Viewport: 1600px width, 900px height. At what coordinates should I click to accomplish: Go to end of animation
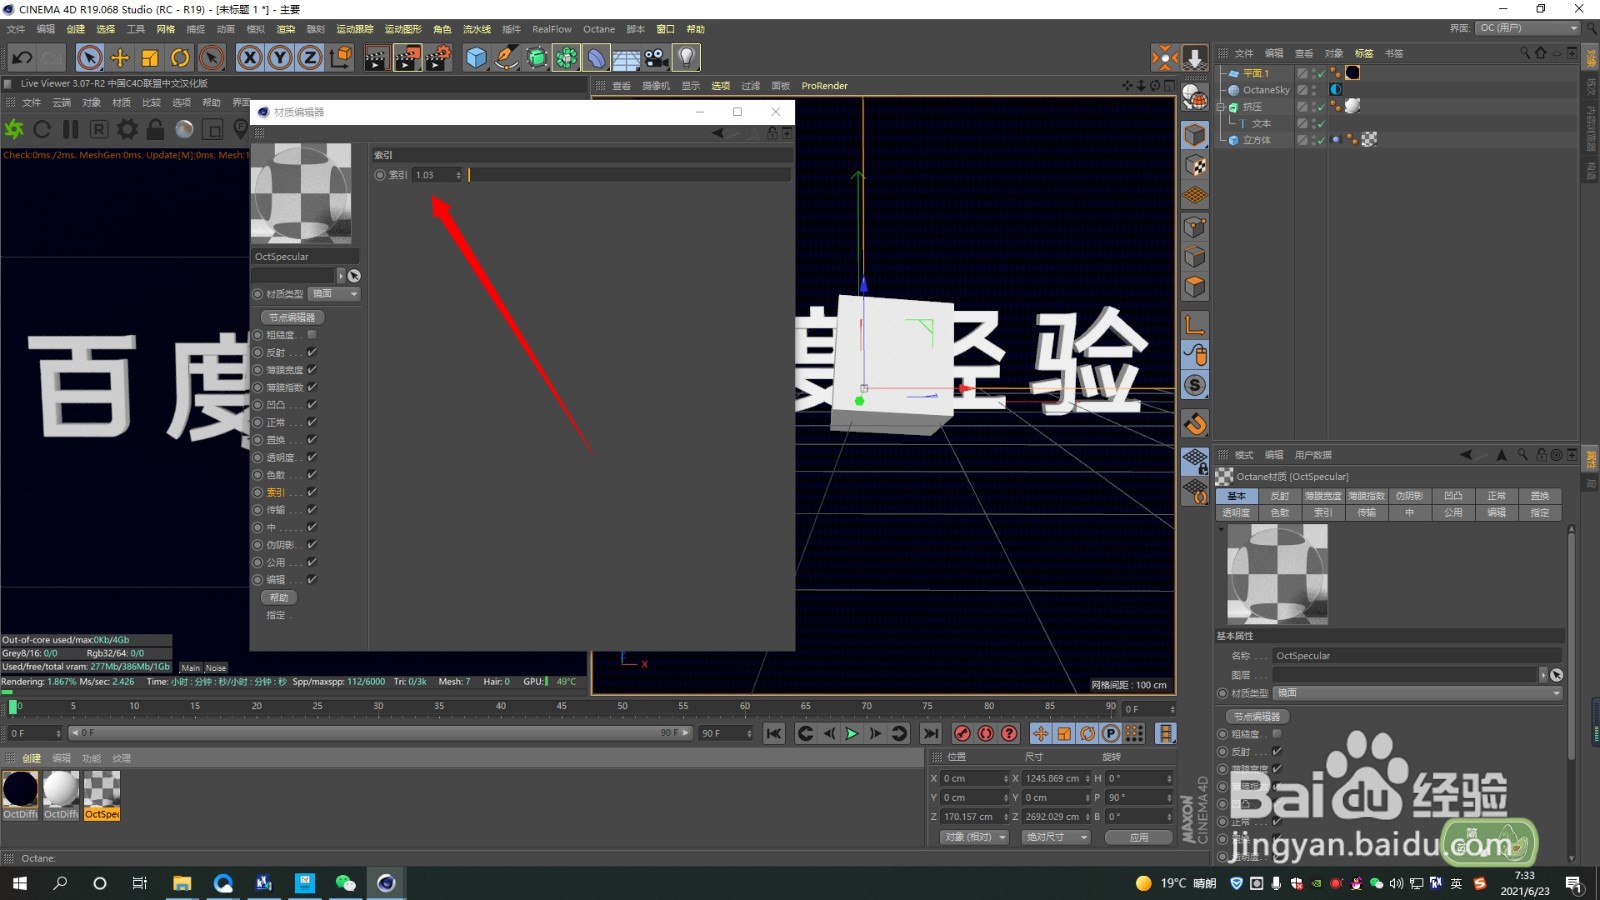coord(930,733)
